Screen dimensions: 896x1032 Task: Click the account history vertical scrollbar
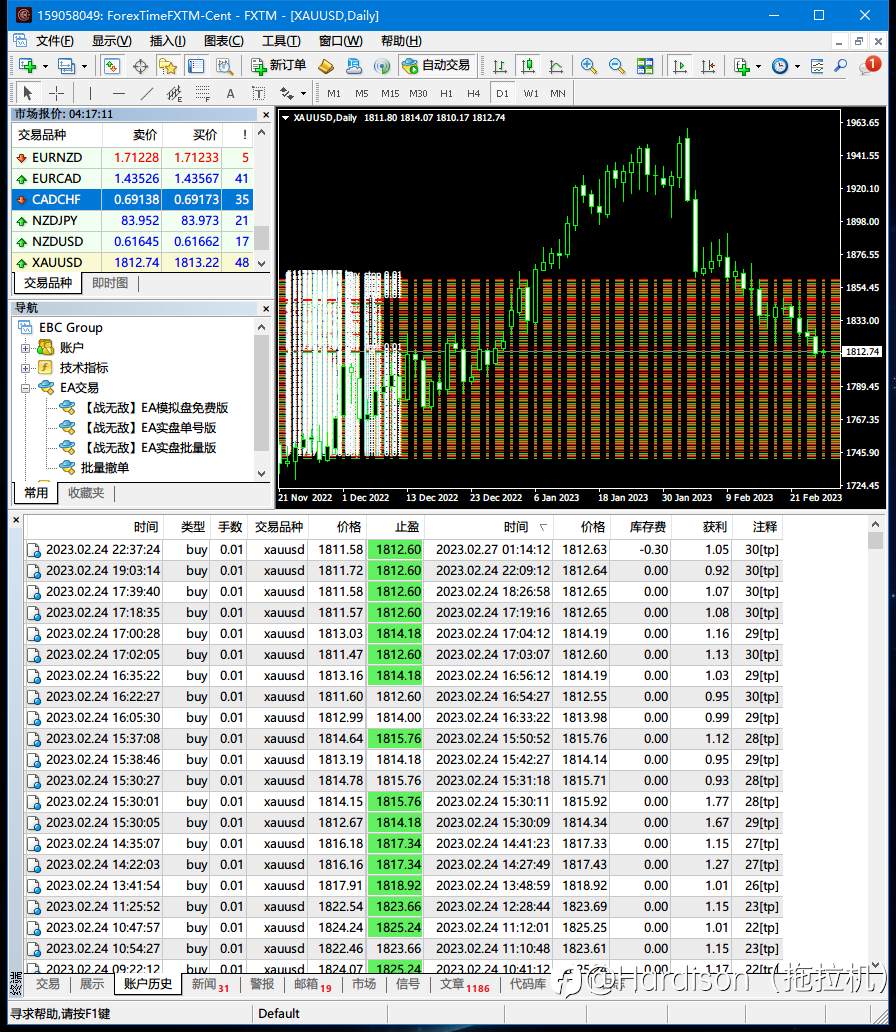[875, 750]
